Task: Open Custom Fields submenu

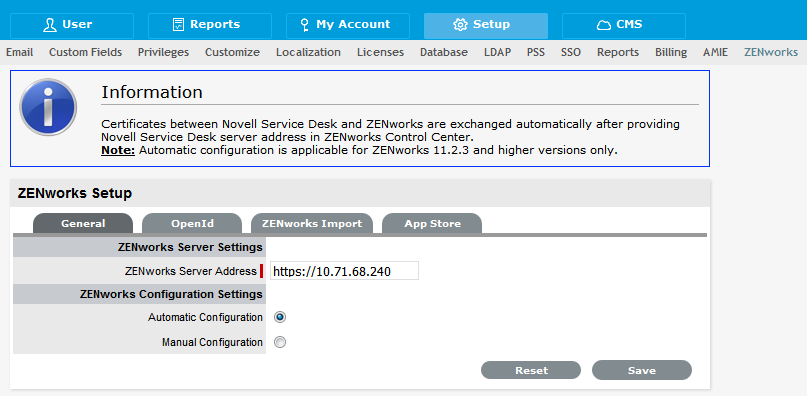Action: click(85, 53)
